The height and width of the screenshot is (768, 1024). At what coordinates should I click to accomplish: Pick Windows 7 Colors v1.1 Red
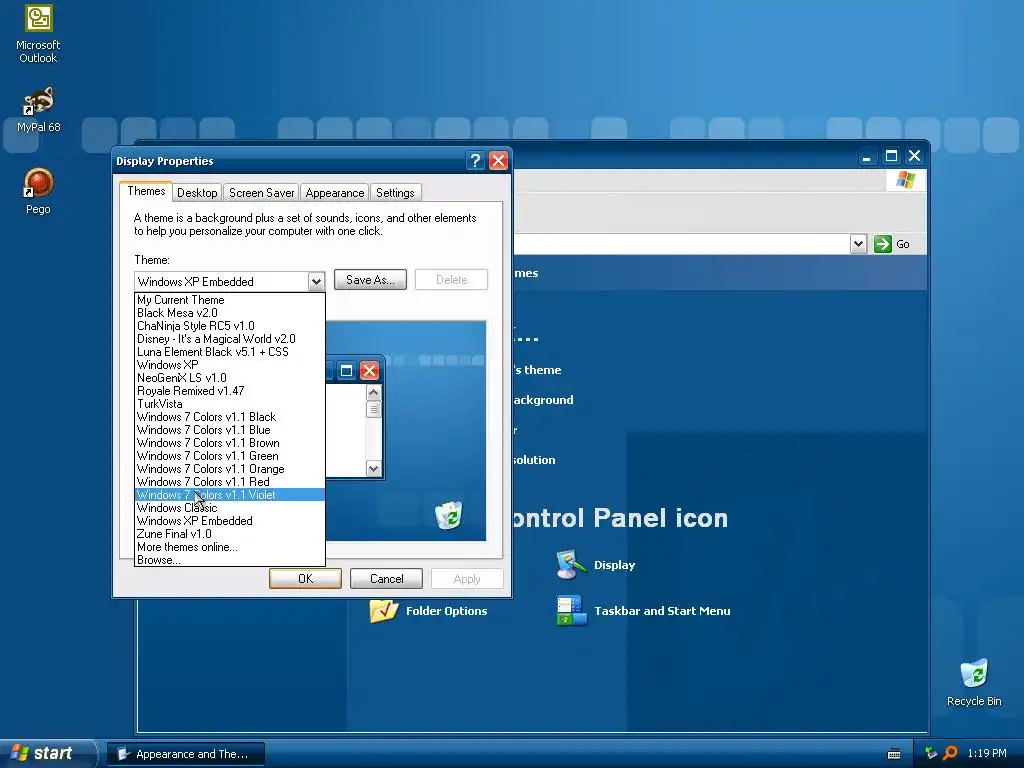pyautogui.click(x=230, y=482)
